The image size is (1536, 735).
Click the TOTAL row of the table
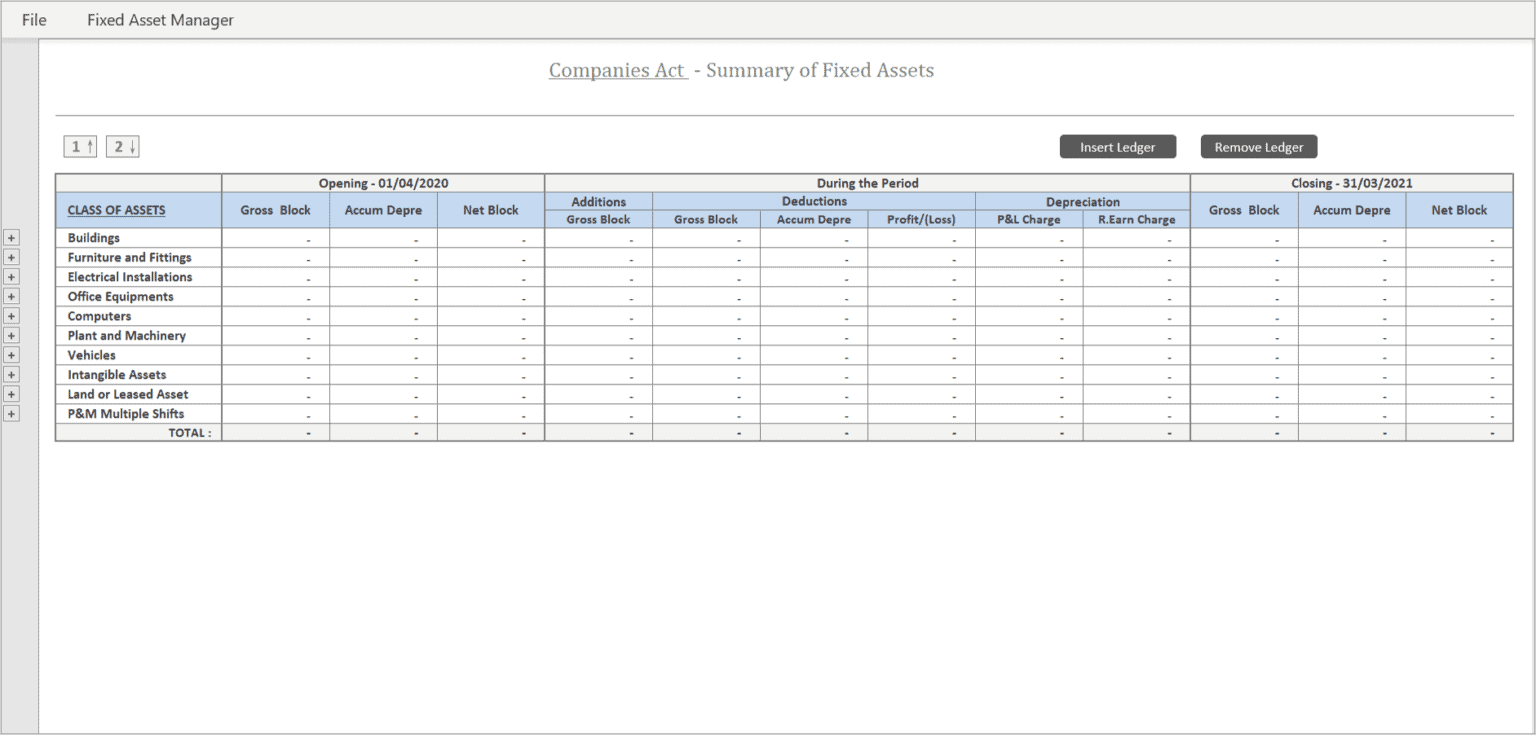tap(192, 432)
